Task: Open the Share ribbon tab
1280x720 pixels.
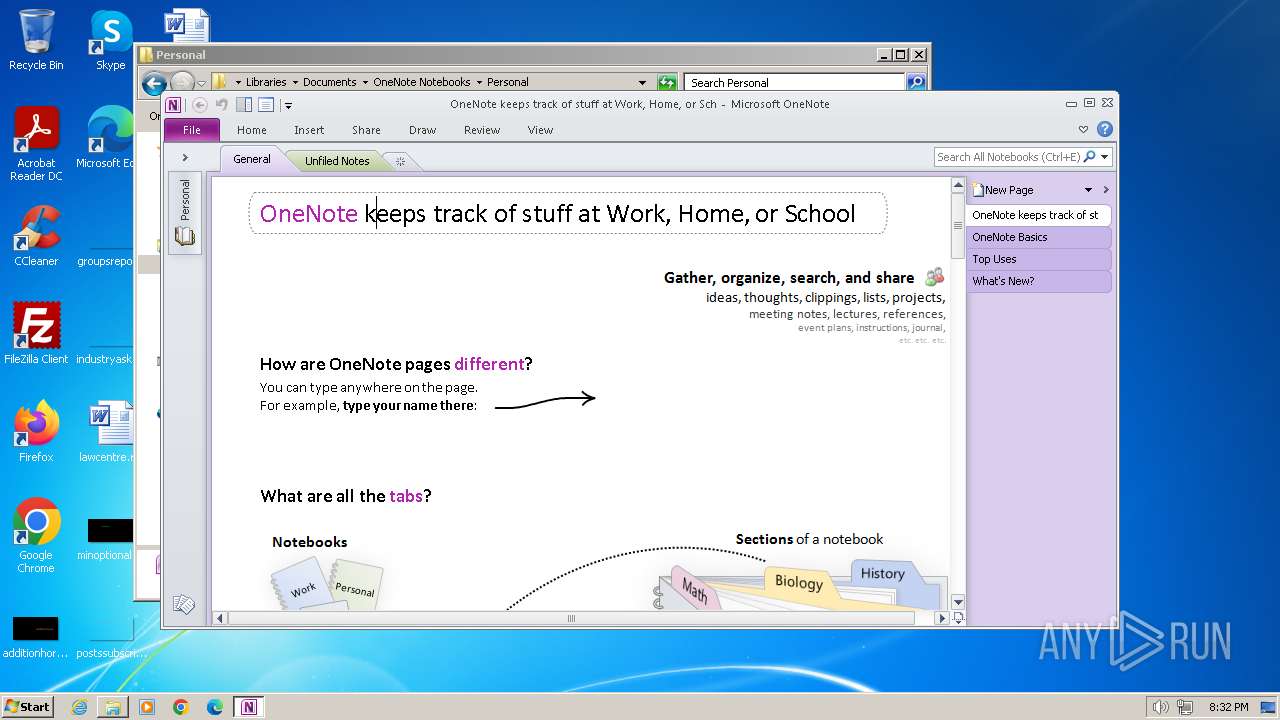Action: 366,130
